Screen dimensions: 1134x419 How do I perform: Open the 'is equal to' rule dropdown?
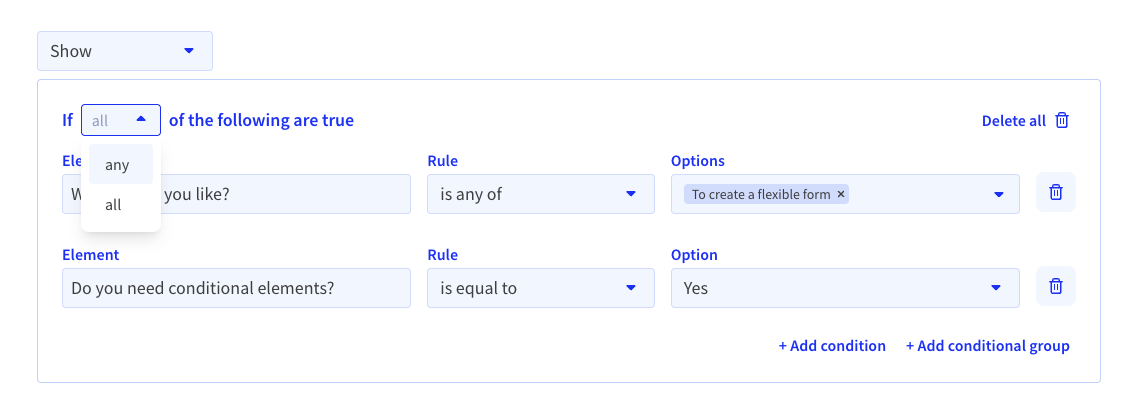point(540,288)
